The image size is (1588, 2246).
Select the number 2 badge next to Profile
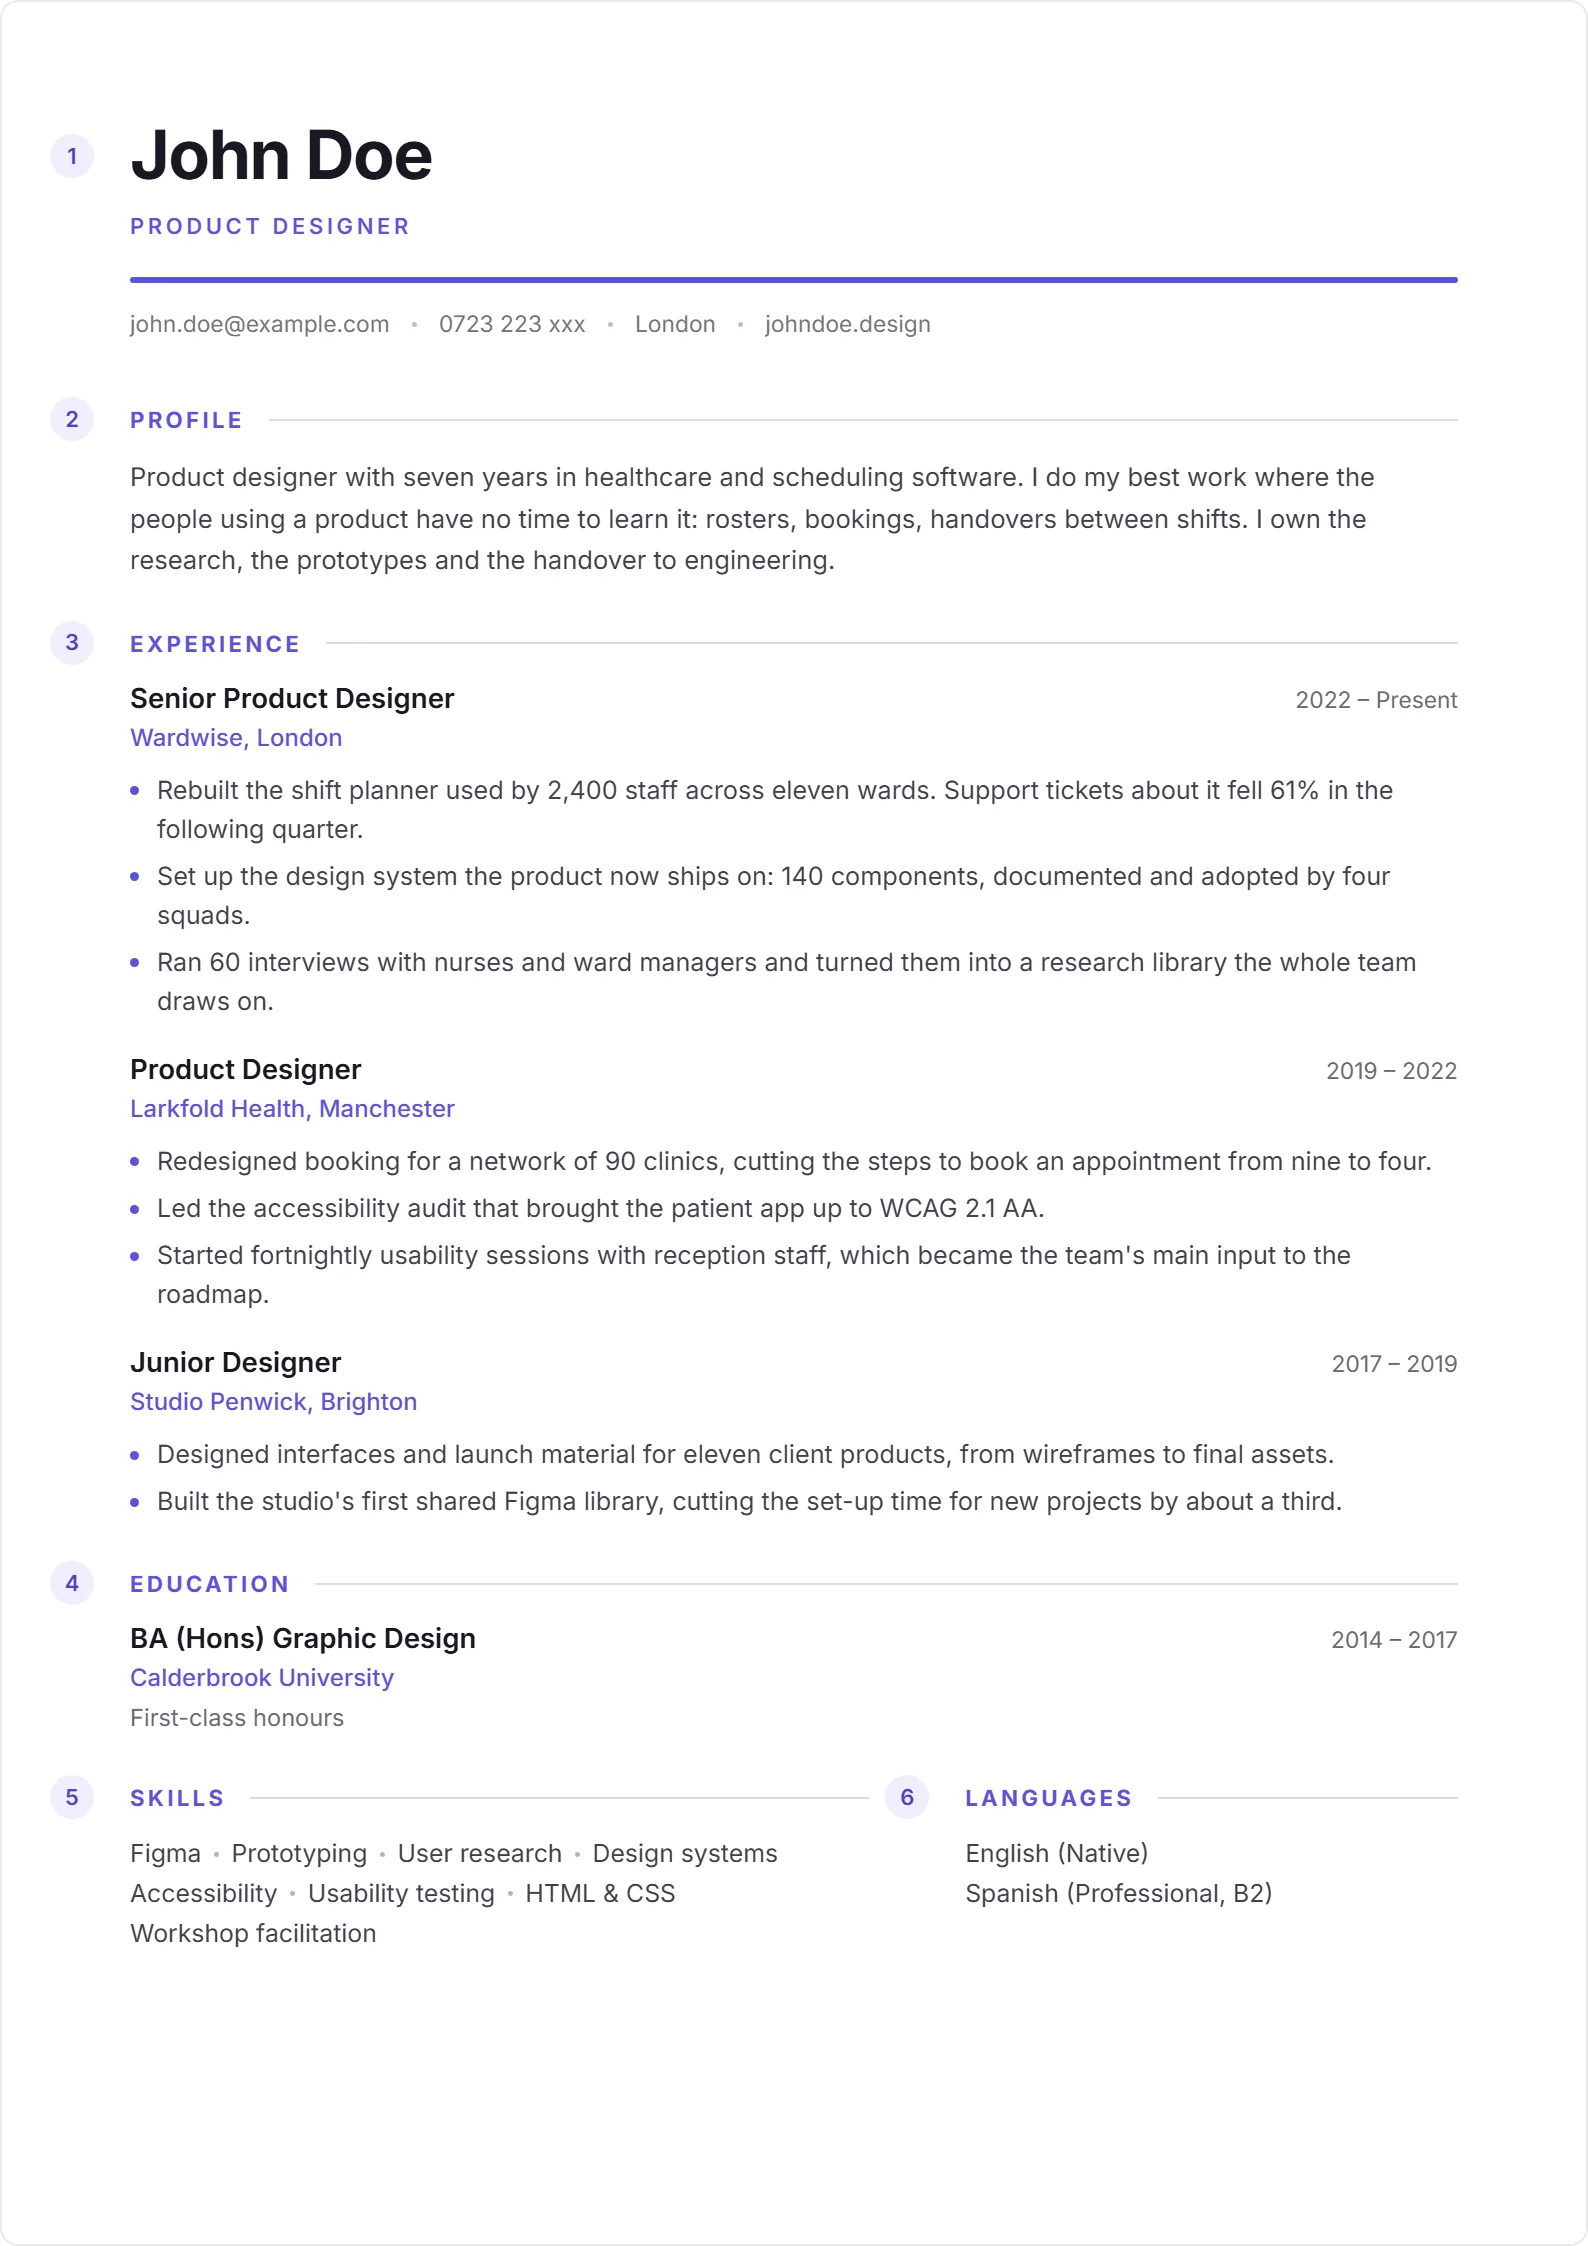pyautogui.click(x=72, y=419)
